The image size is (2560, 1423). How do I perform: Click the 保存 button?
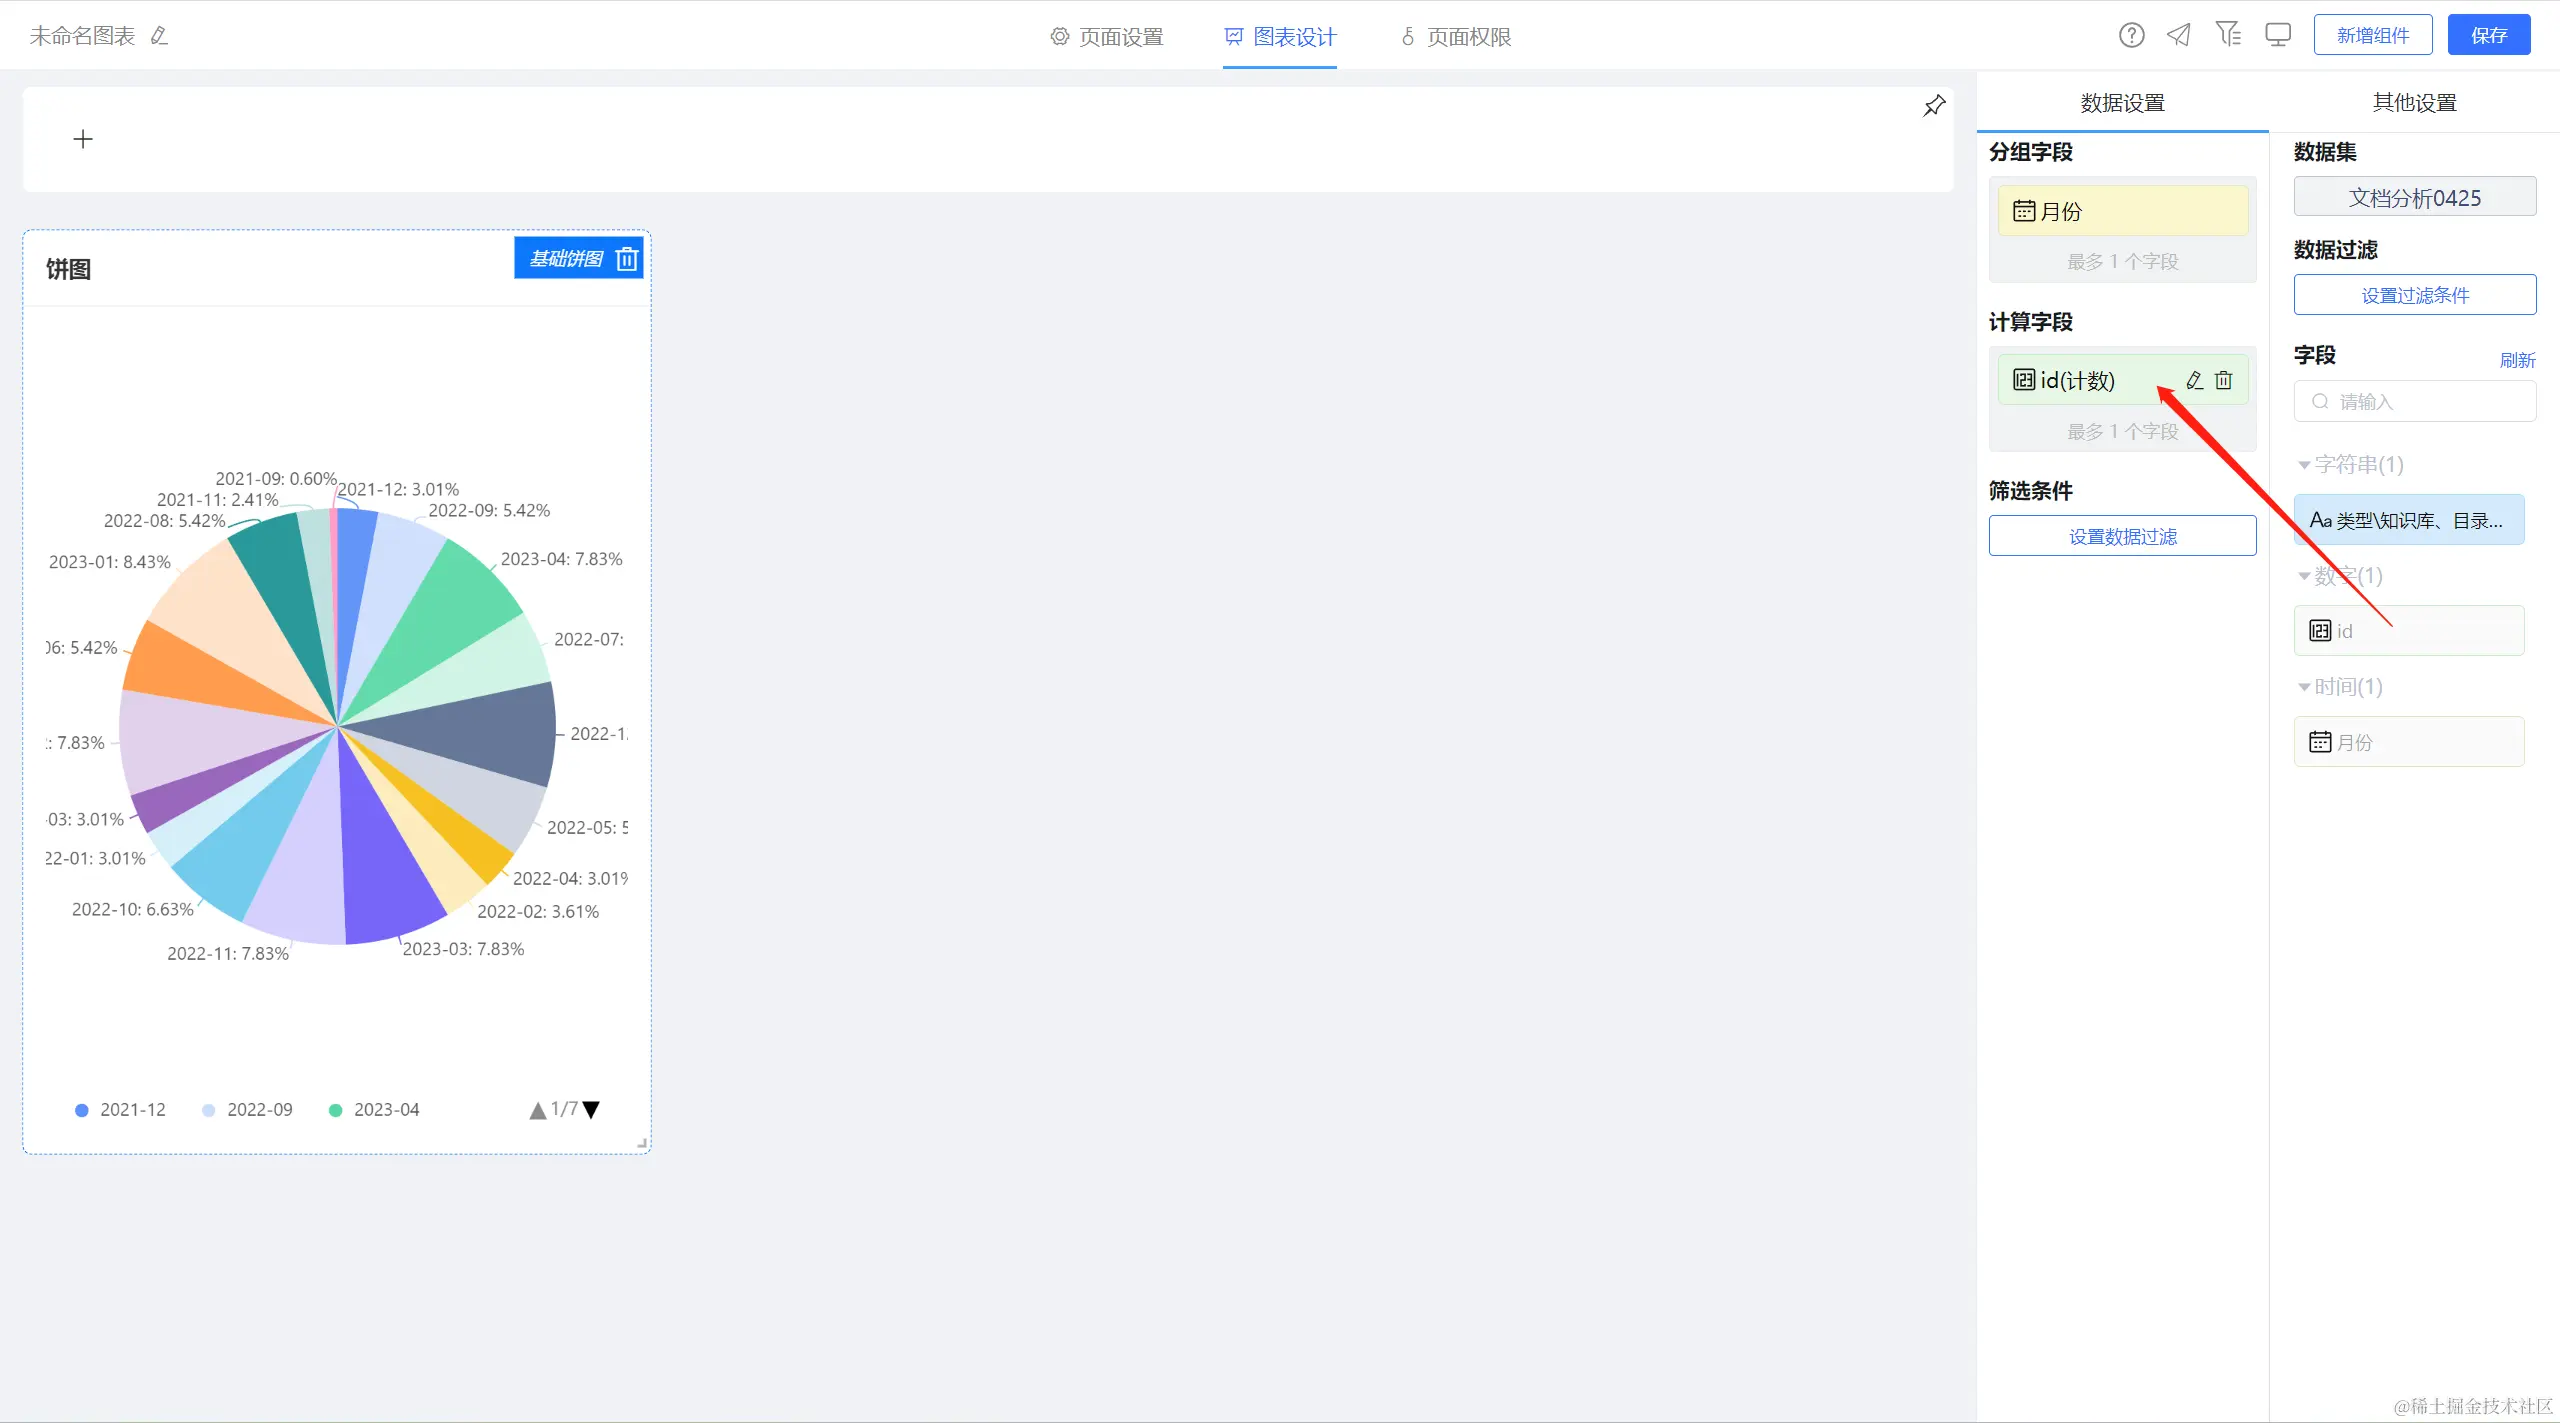[x=2488, y=36]
